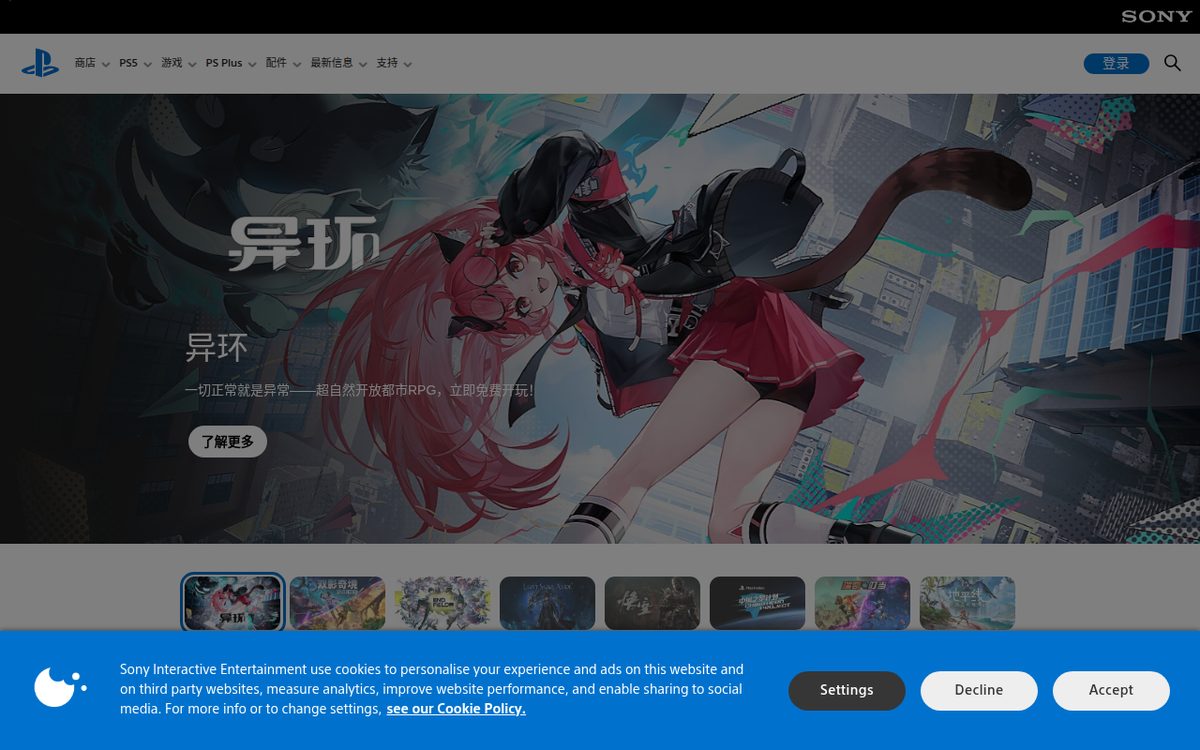This screenshot has width=1200, height=750.
Task: Click the 了解更多 button
Action: 228,441
